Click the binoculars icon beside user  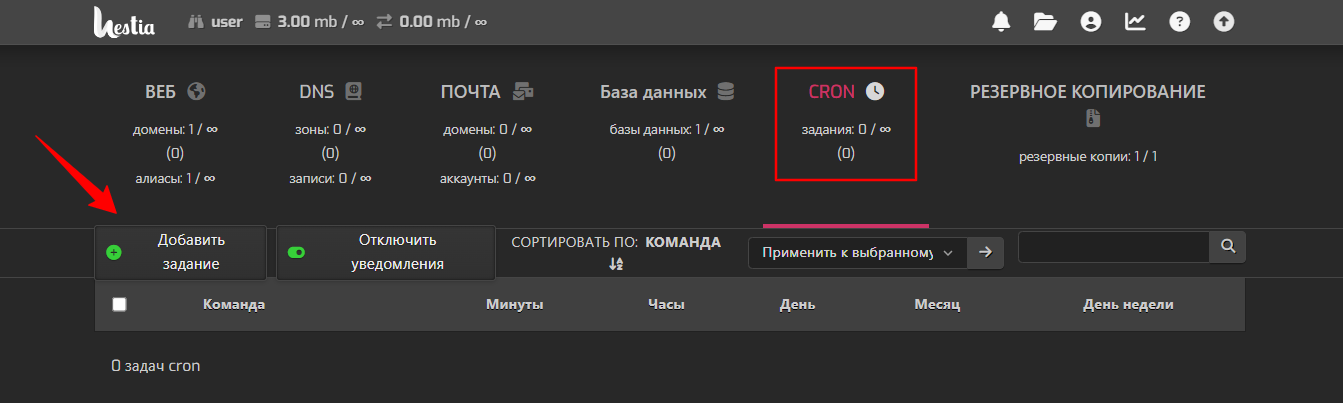point(196,21)
